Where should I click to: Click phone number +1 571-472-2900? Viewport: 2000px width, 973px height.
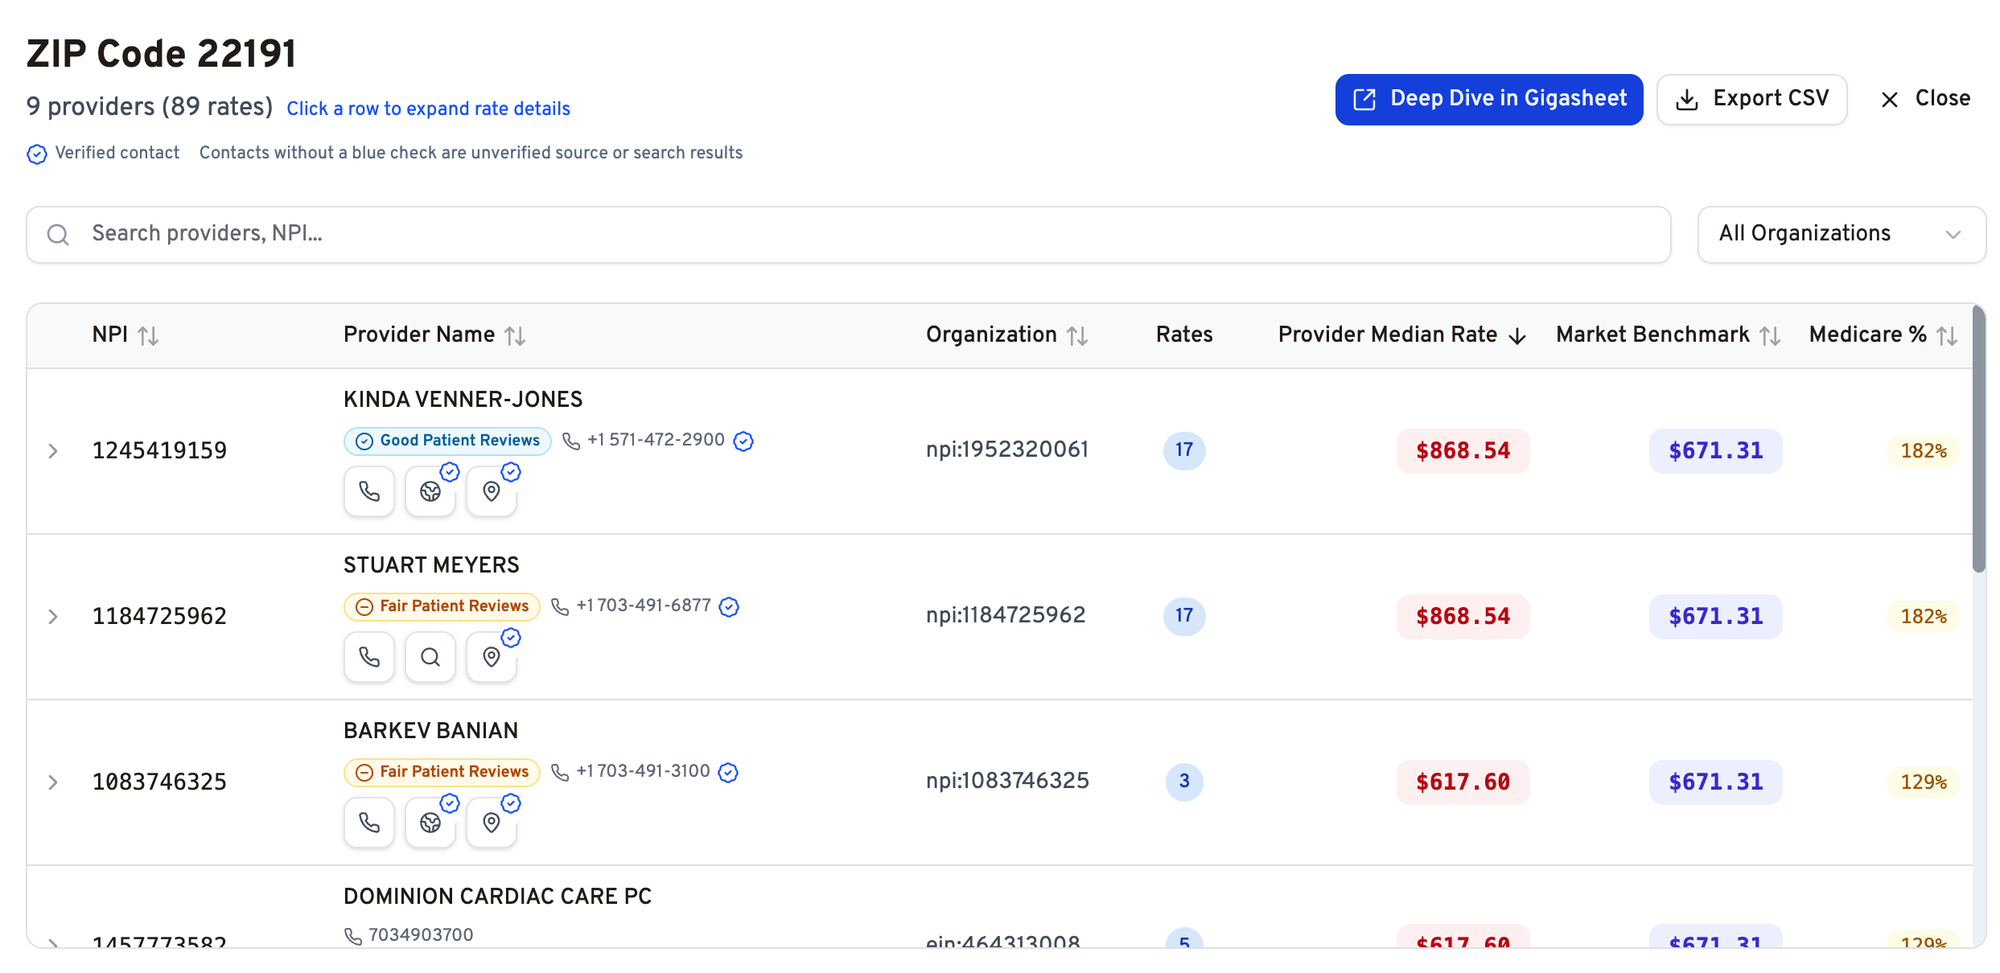pyautogui.click(x=656, y=440)
